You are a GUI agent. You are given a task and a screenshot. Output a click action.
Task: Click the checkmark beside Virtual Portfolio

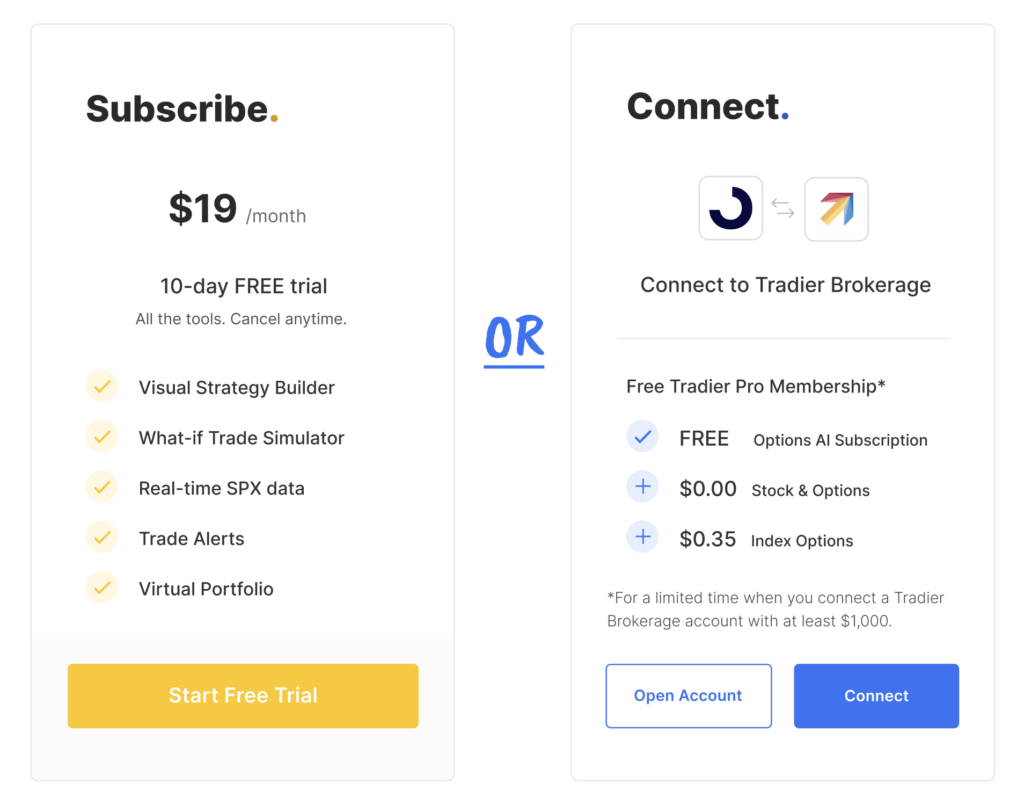click(x=102, y=587)
